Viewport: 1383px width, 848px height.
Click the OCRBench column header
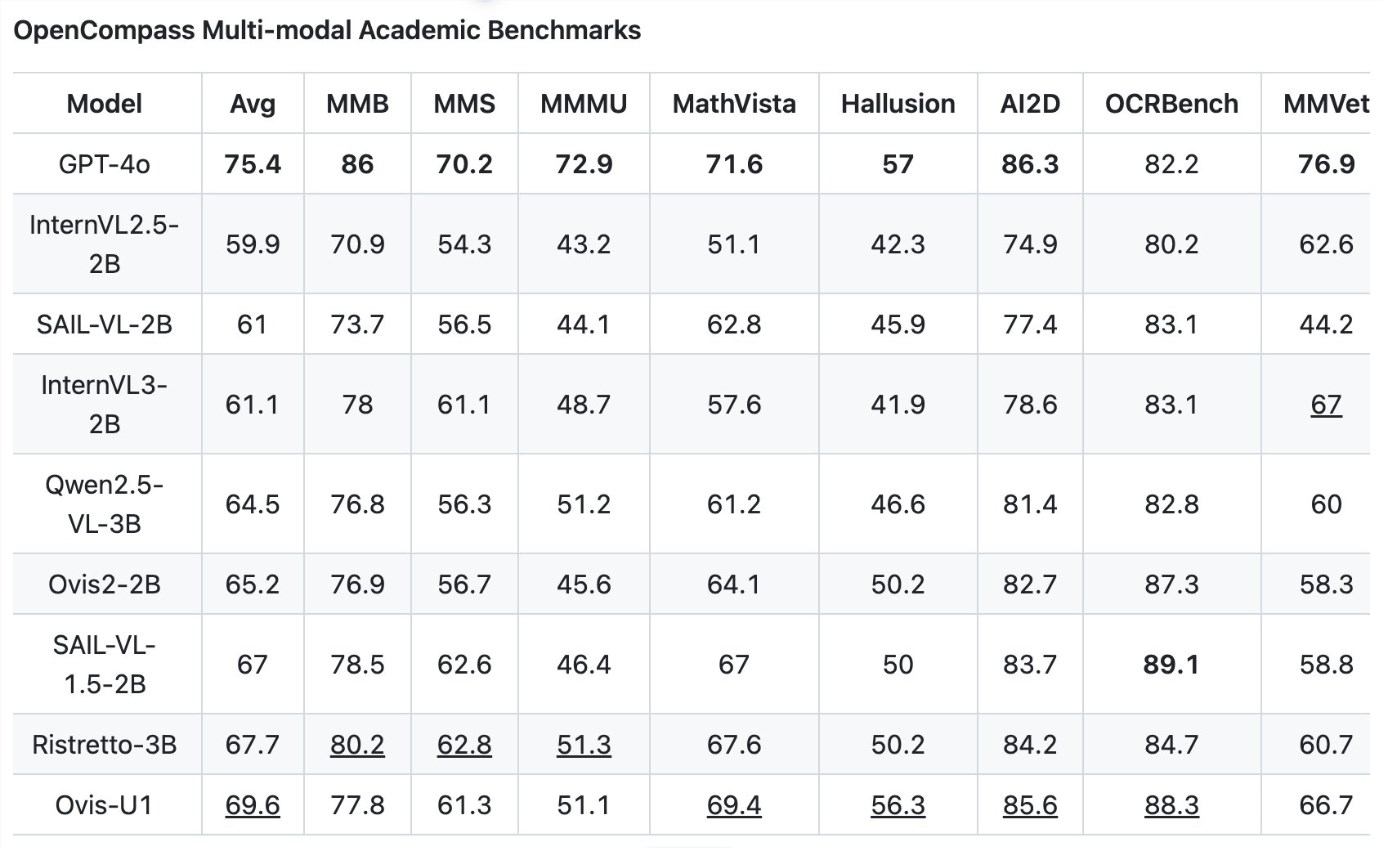click(x=1171, y=104)
